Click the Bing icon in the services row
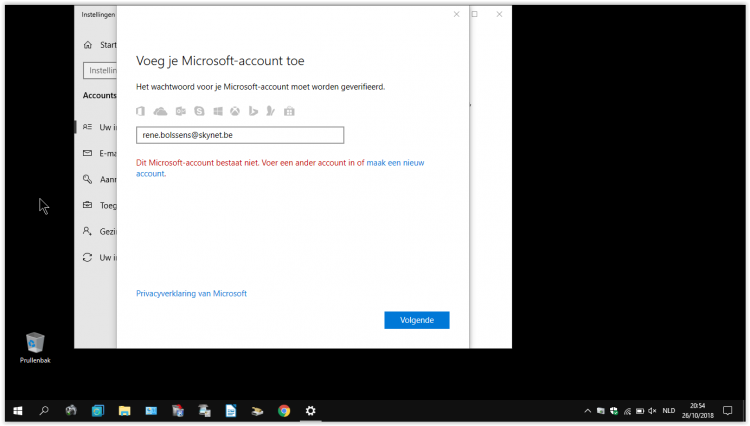 pyautogui.click(x=253, y=111)
